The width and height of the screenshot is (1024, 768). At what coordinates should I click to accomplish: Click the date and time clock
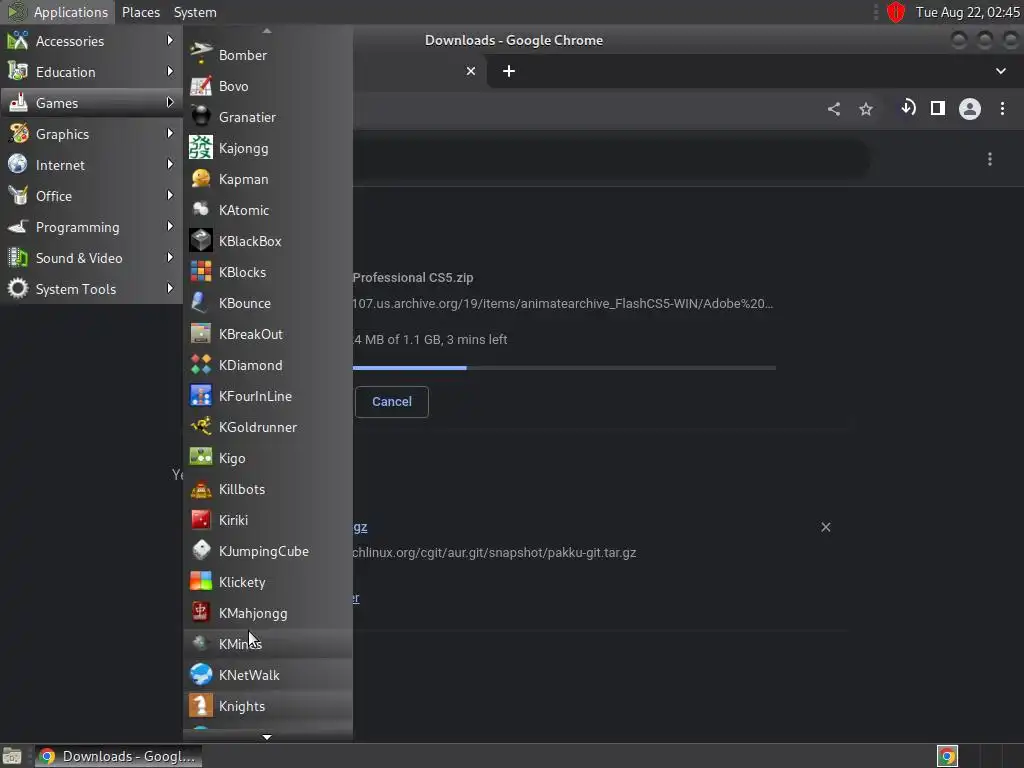point(968,12)
